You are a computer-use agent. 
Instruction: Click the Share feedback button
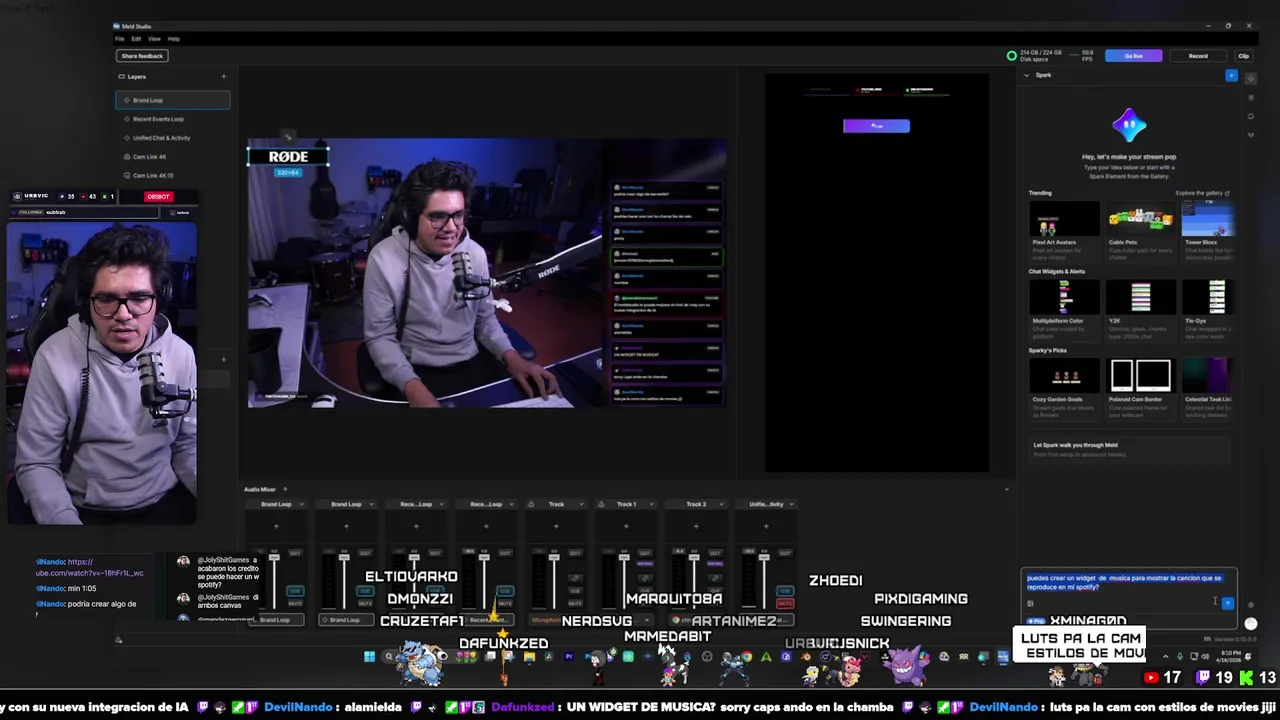(142, 56)
